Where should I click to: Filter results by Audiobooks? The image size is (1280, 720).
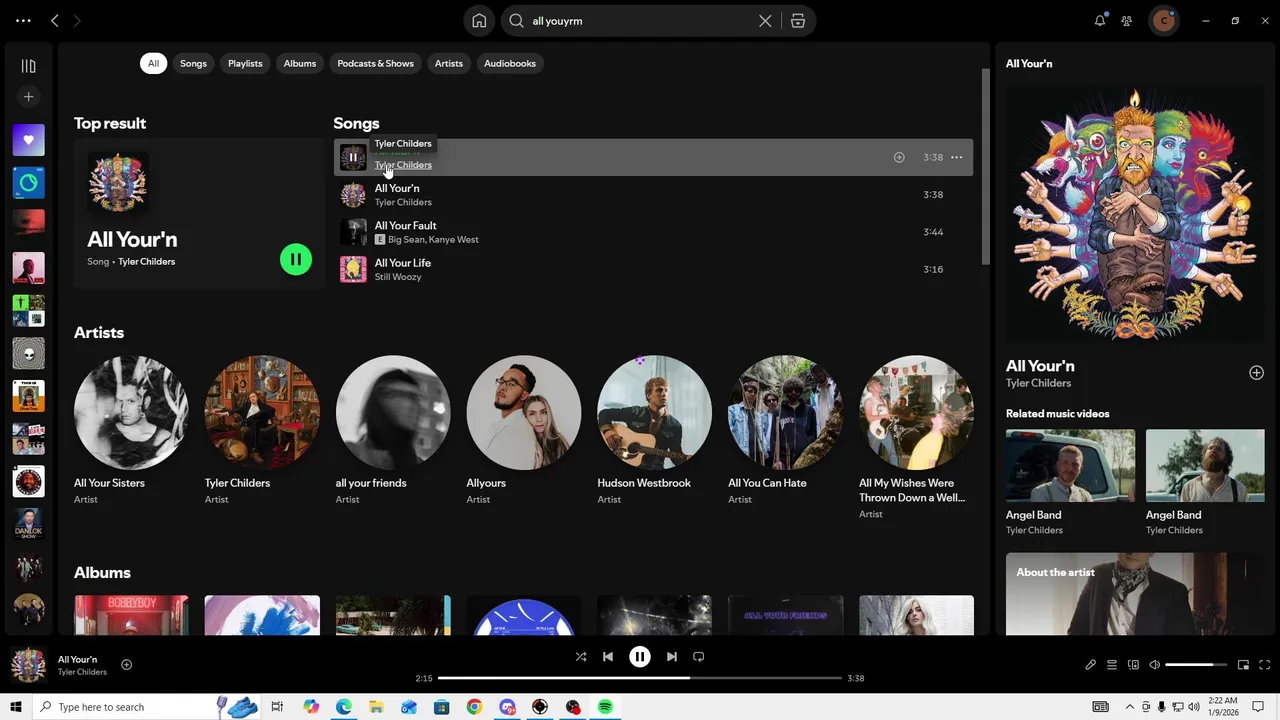(510, 63)
